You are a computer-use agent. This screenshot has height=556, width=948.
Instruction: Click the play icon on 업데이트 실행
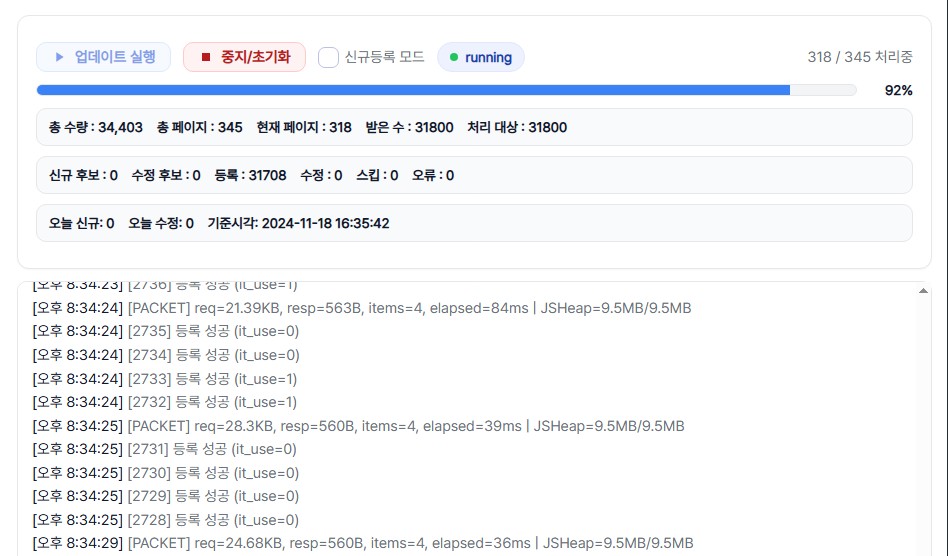60,57
